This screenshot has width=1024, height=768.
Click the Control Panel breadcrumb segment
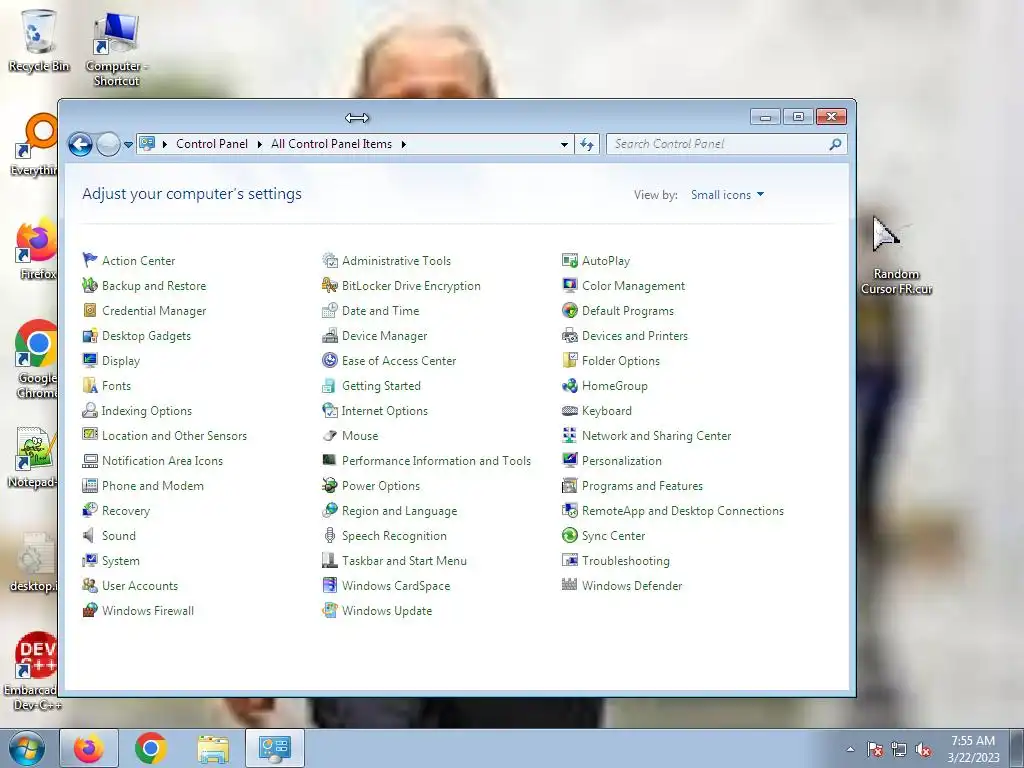(x=212, y=144)
